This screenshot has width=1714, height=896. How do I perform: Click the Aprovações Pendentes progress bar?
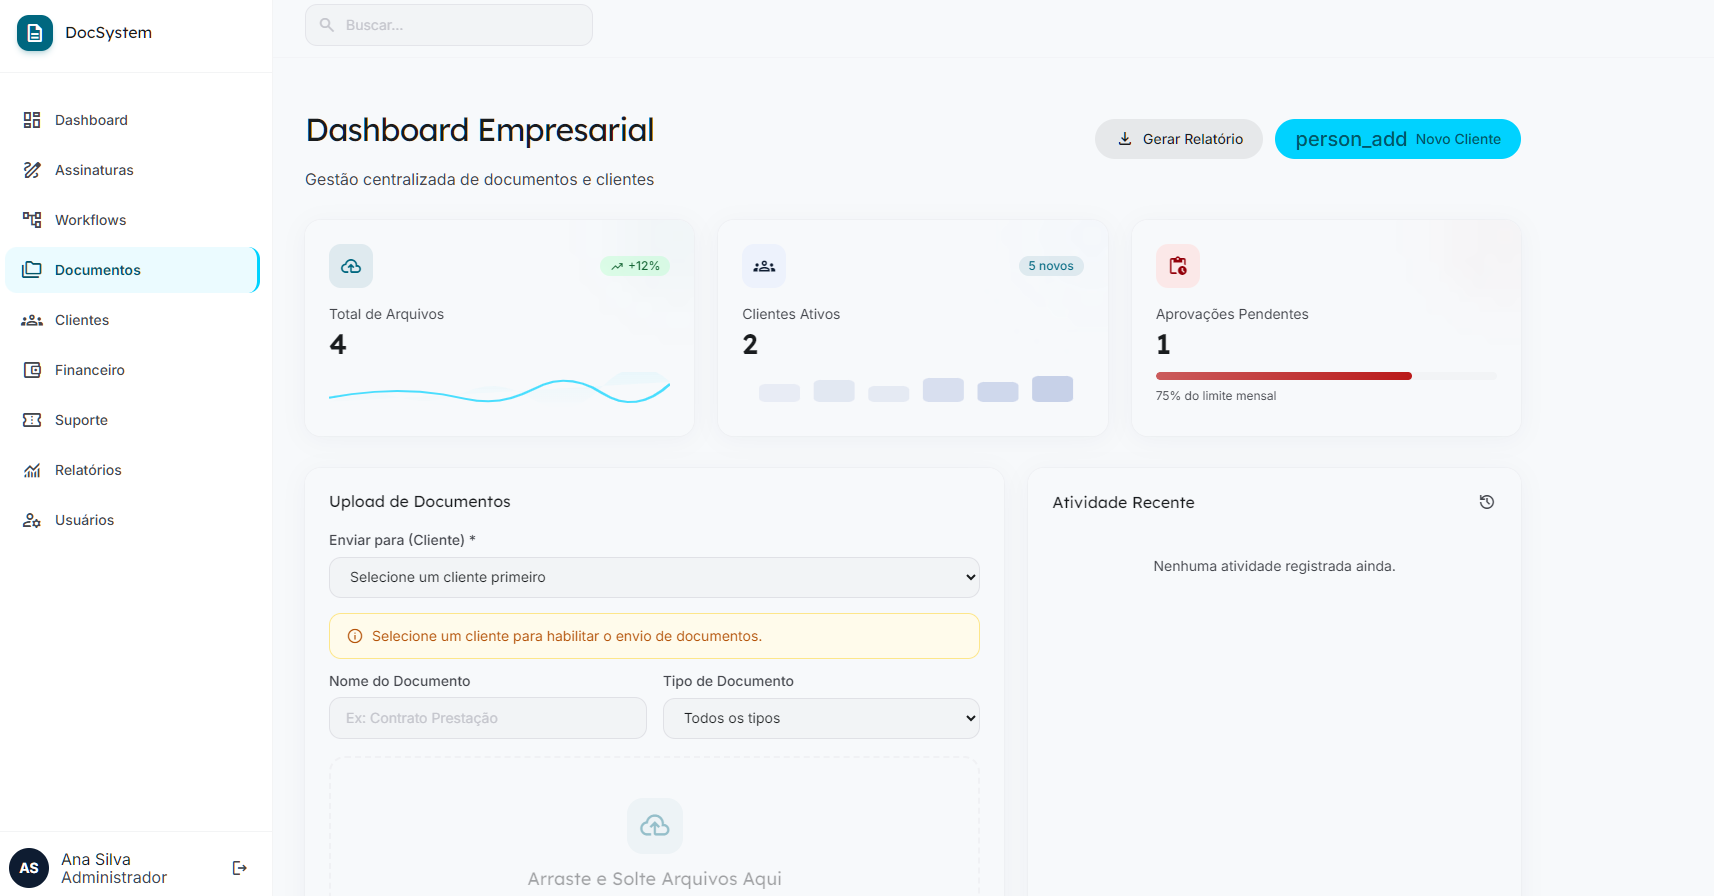(1326, 376)
